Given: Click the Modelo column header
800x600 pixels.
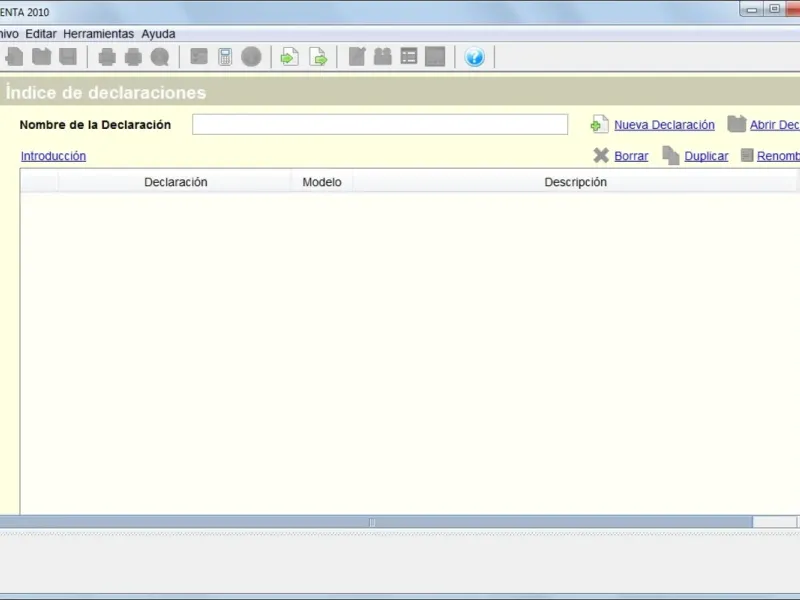Looking at the screenshot, I should pyautogui.click(x=322, y=182).
